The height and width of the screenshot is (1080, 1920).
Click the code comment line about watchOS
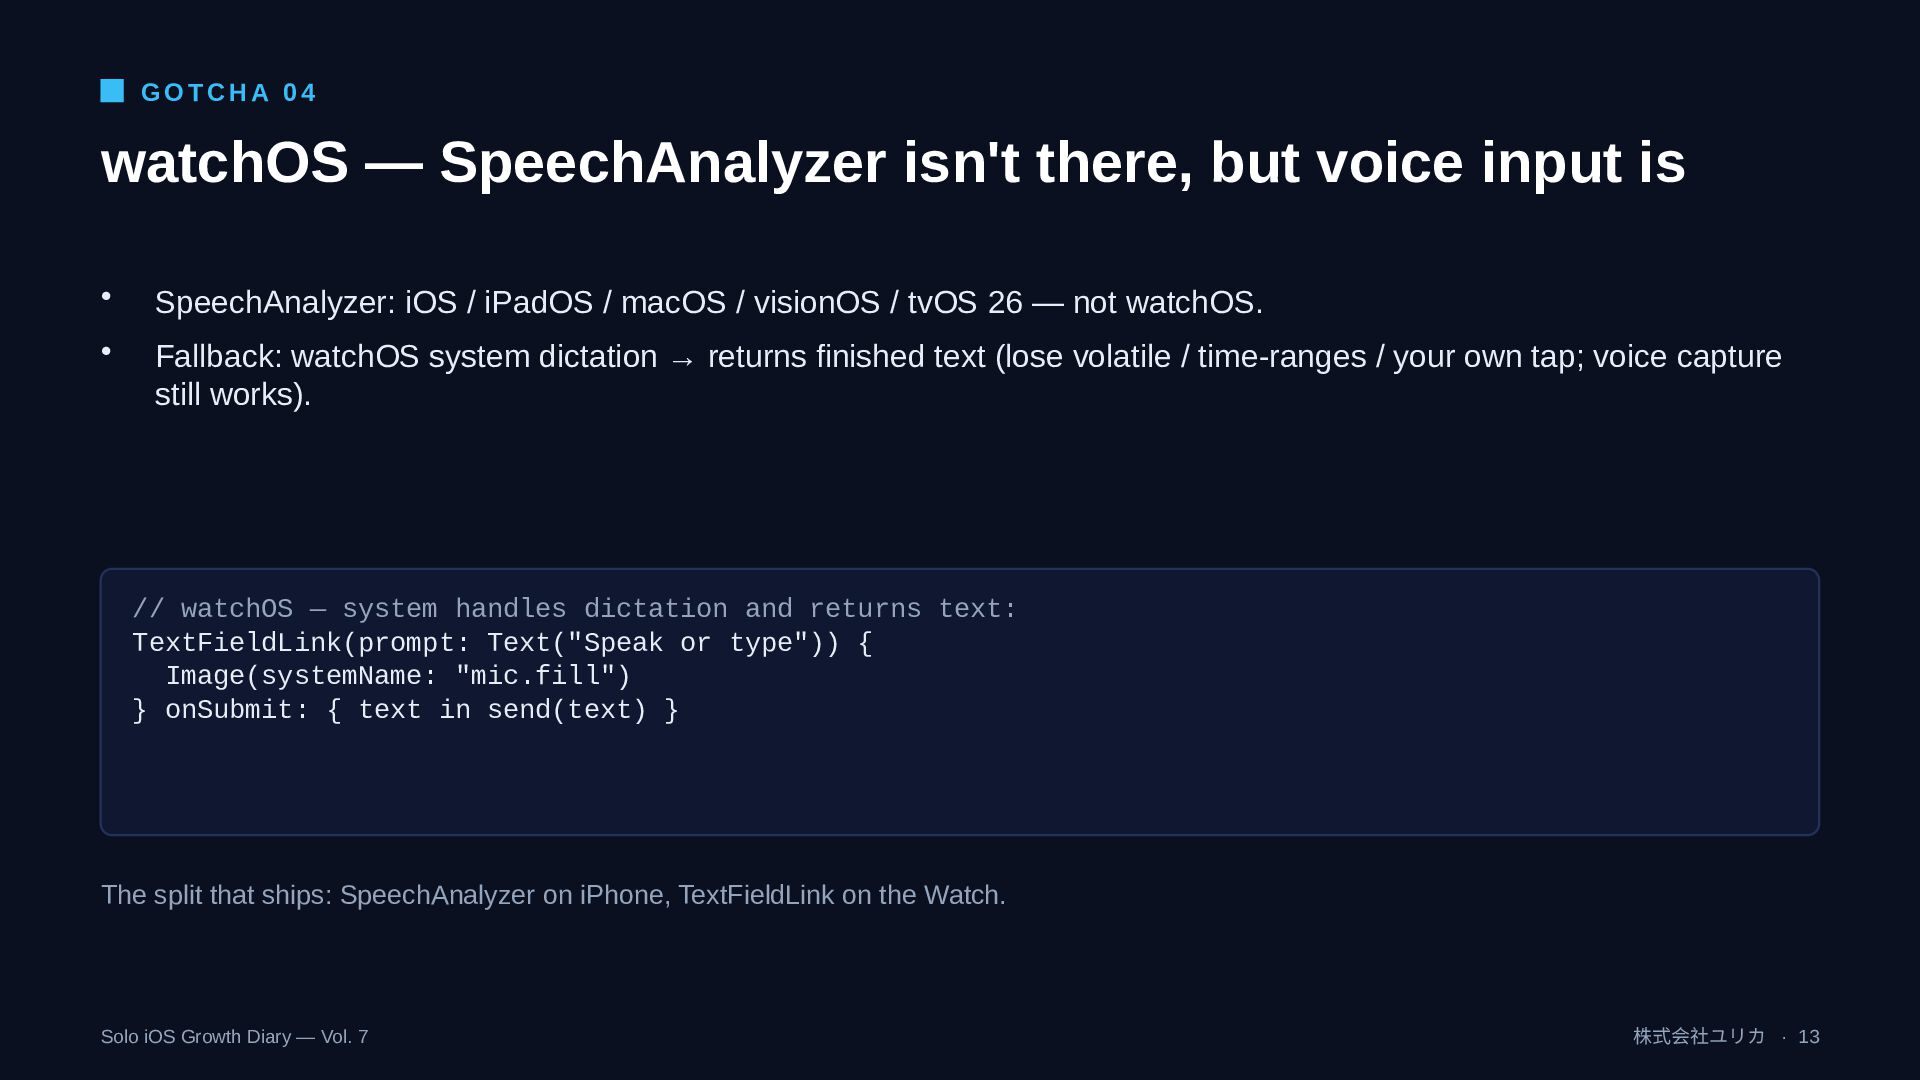pyautogui.click(x=574, y=609)
